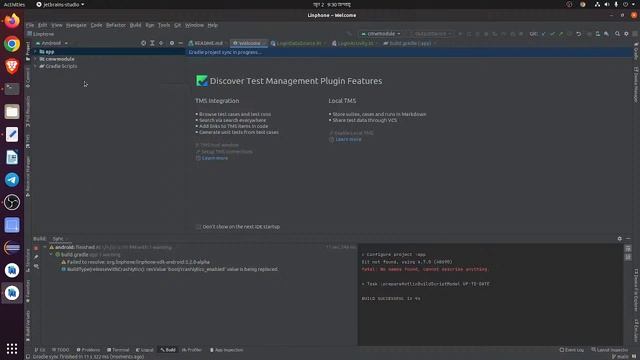
Task: Stop the build with the red stop icon
Action: 36,248
